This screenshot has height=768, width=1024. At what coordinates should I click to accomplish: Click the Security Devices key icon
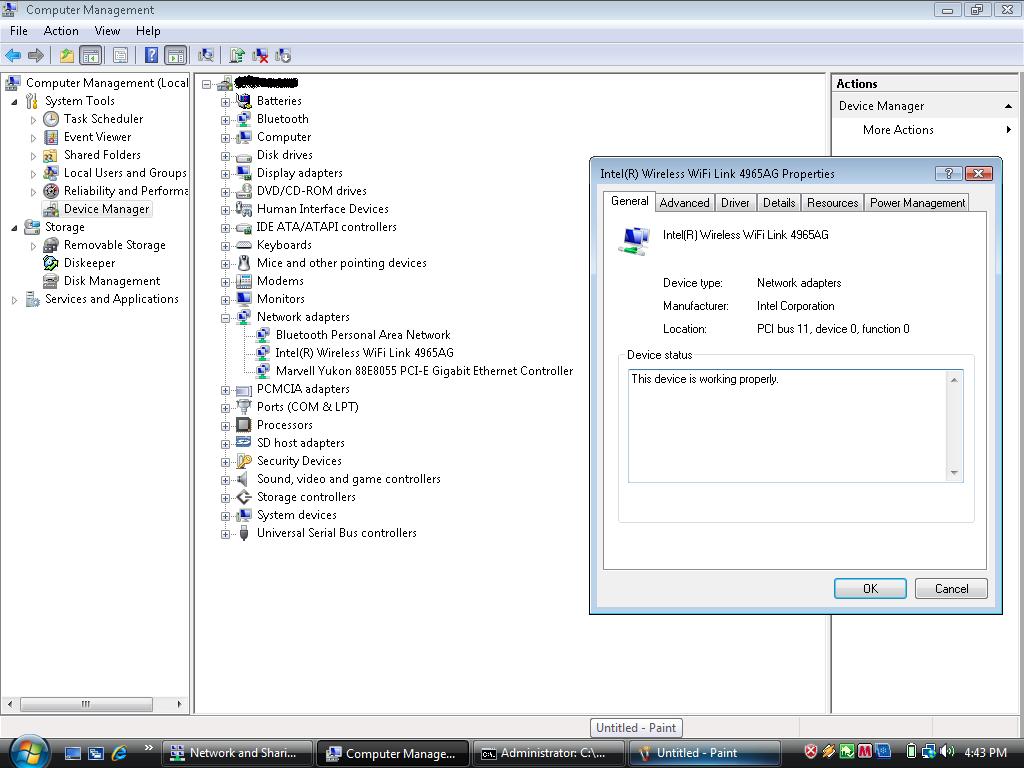244,461
